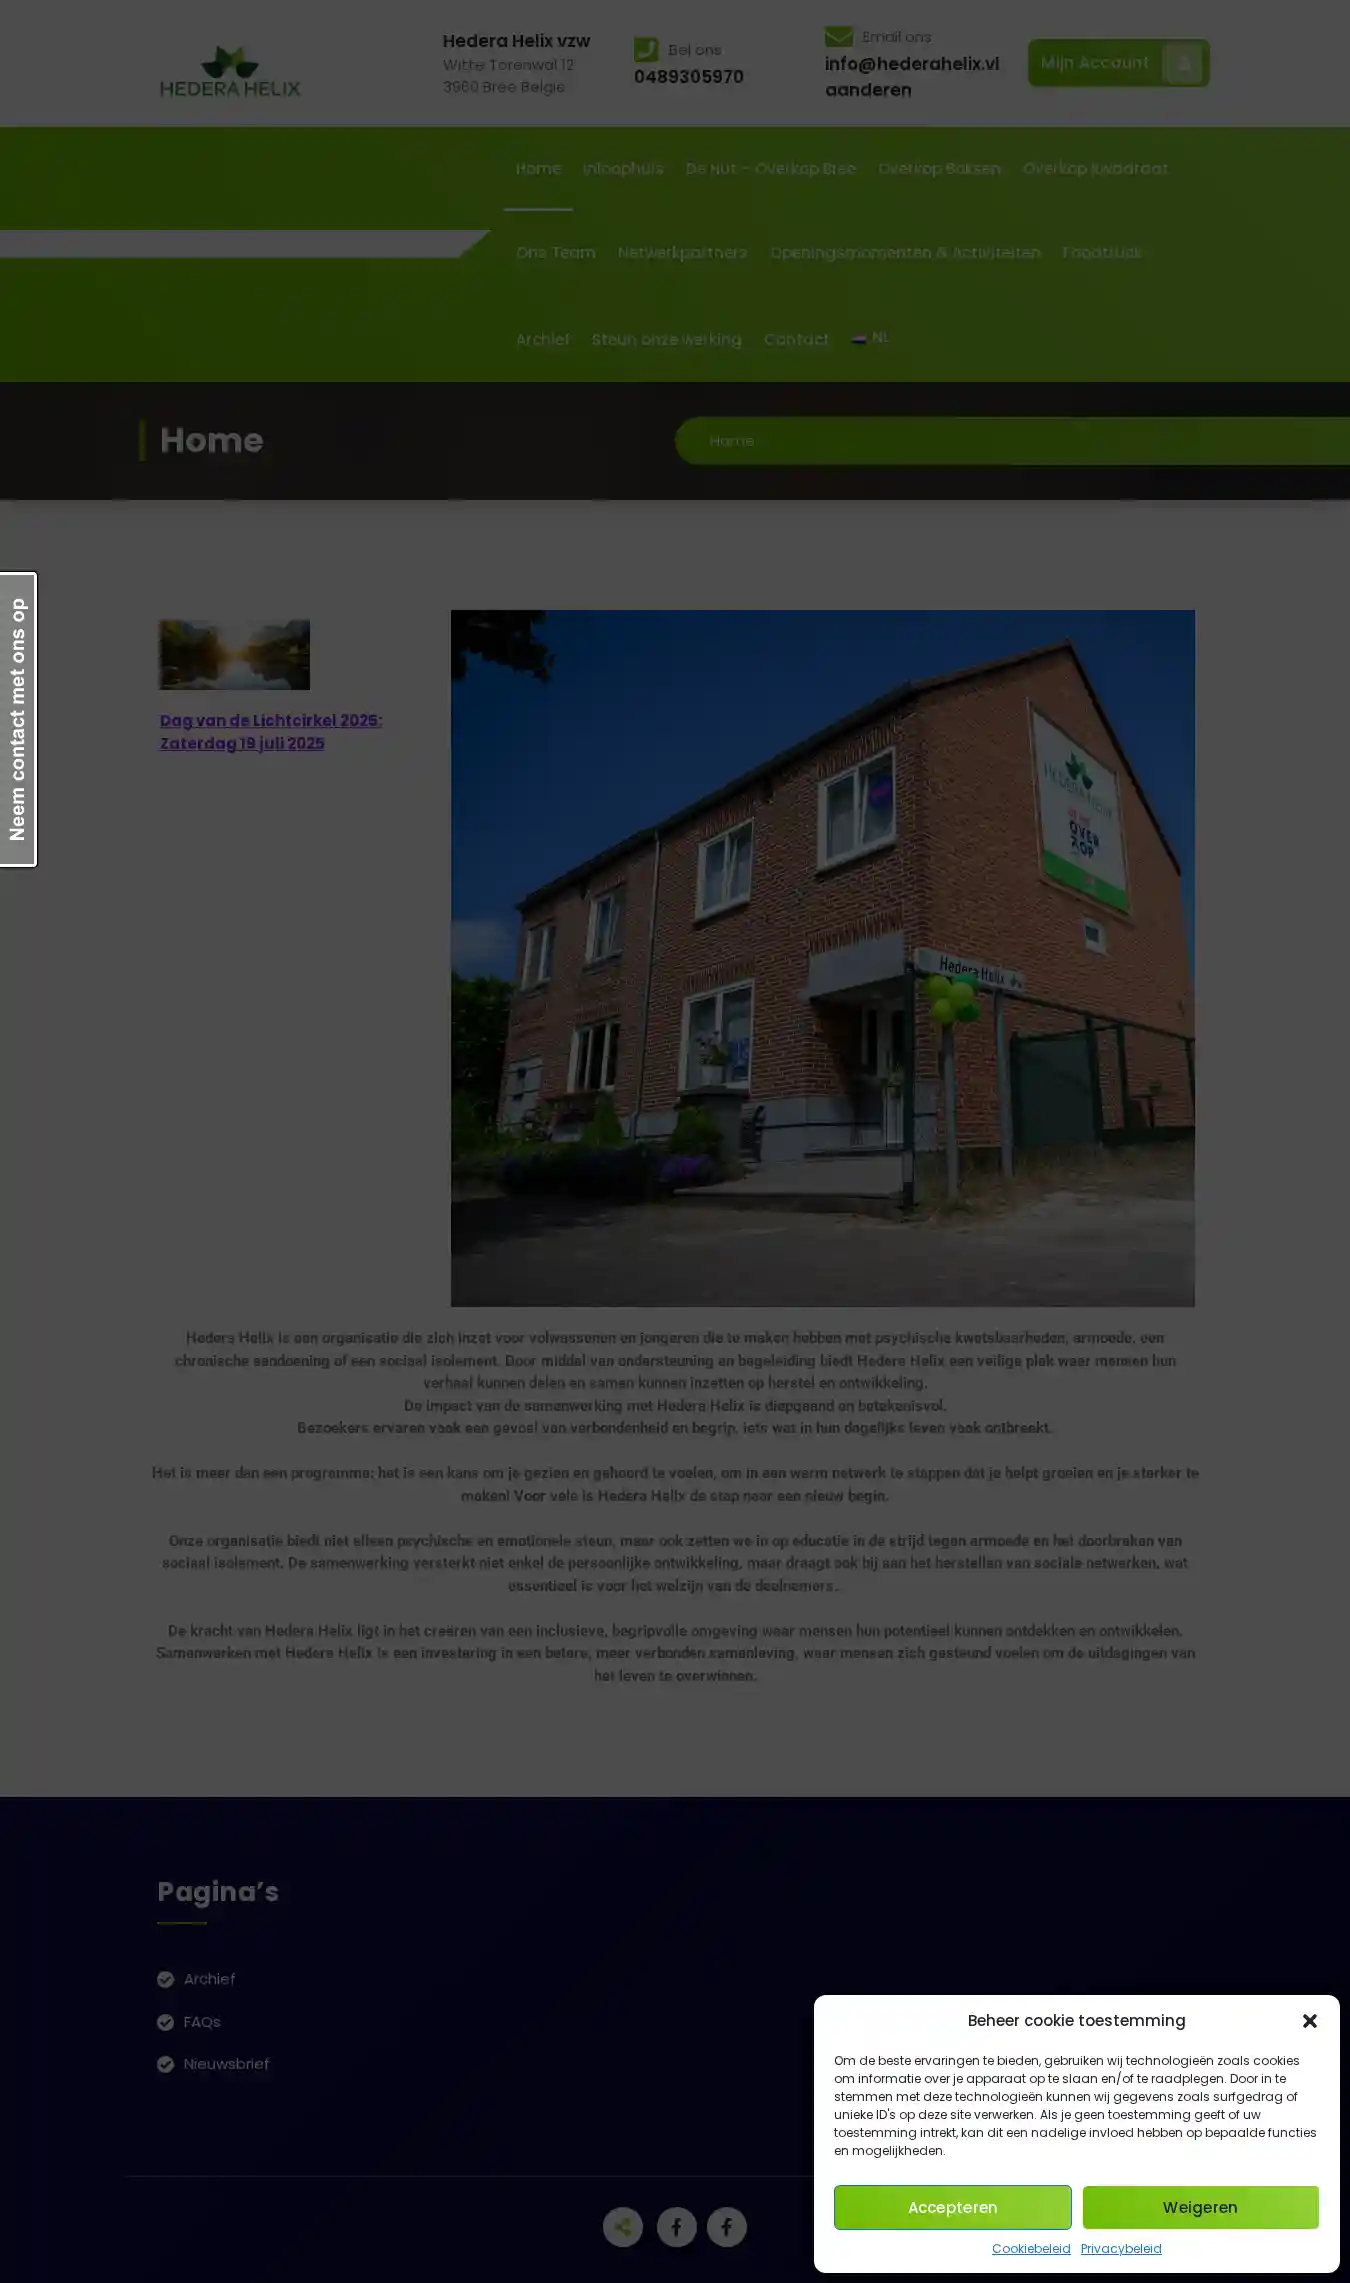The width and height of the screenshot is (1350, 2283).
Task: Open the 'Neem contact met ons op' side tab
Action: [x=18, y=719]
